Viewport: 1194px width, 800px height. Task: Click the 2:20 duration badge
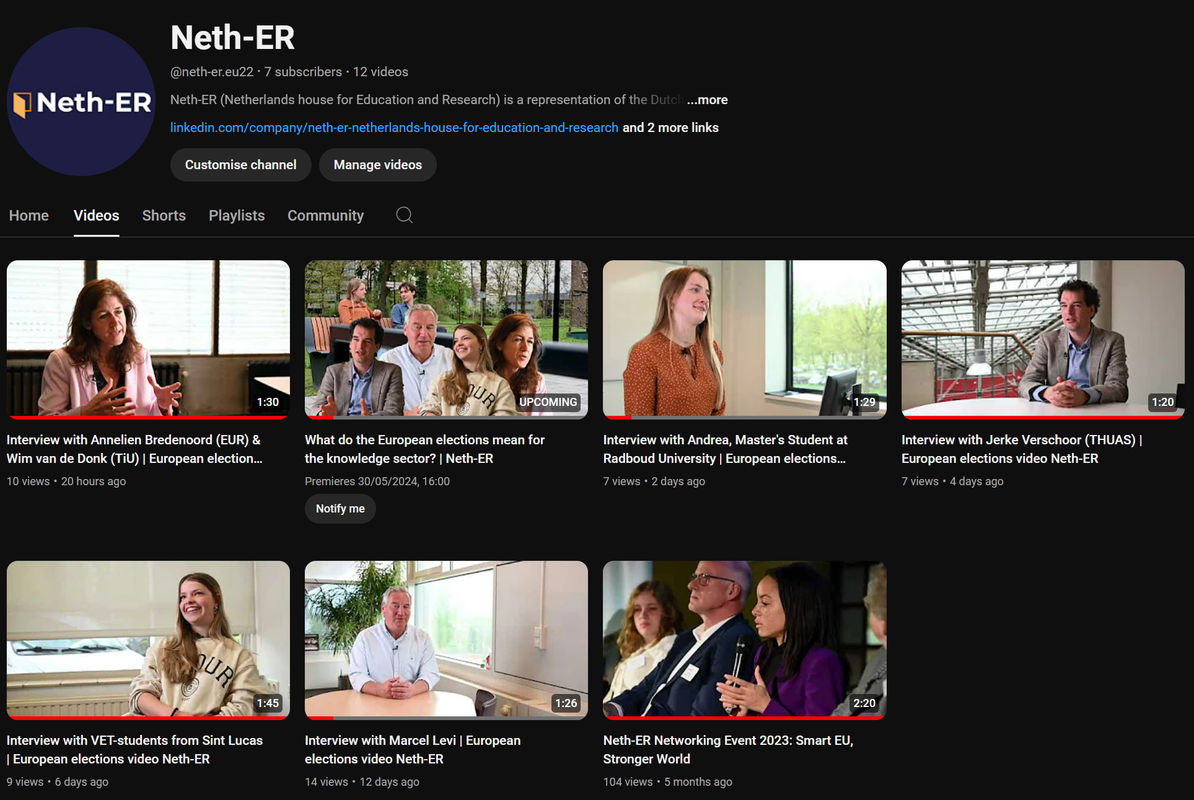click(864, 703)
